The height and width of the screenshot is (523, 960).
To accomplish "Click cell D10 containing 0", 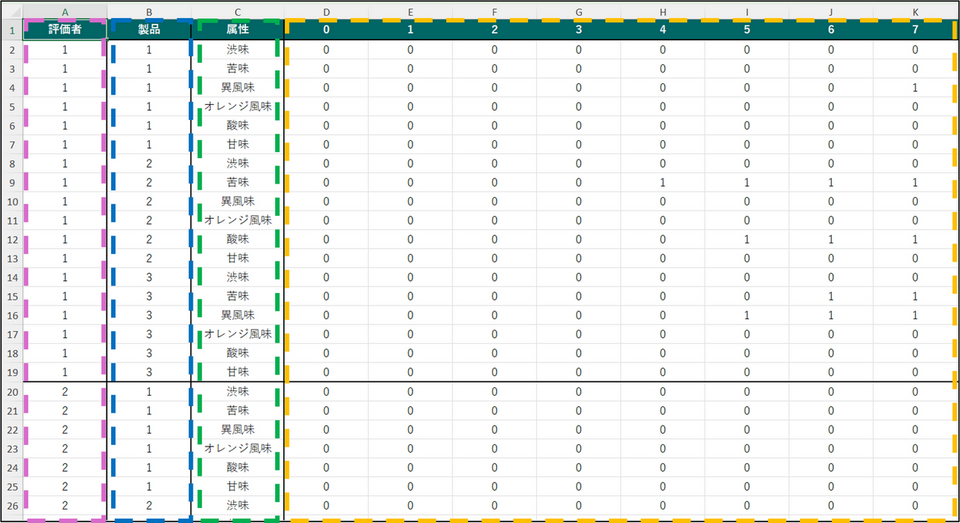I will coord(326,201).
